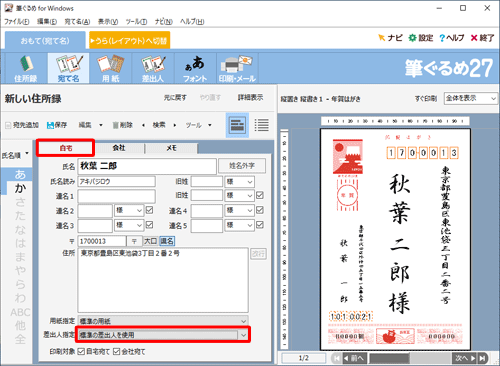
Task: Open 連名4 honorific dropdown
Action: [240, 210]
